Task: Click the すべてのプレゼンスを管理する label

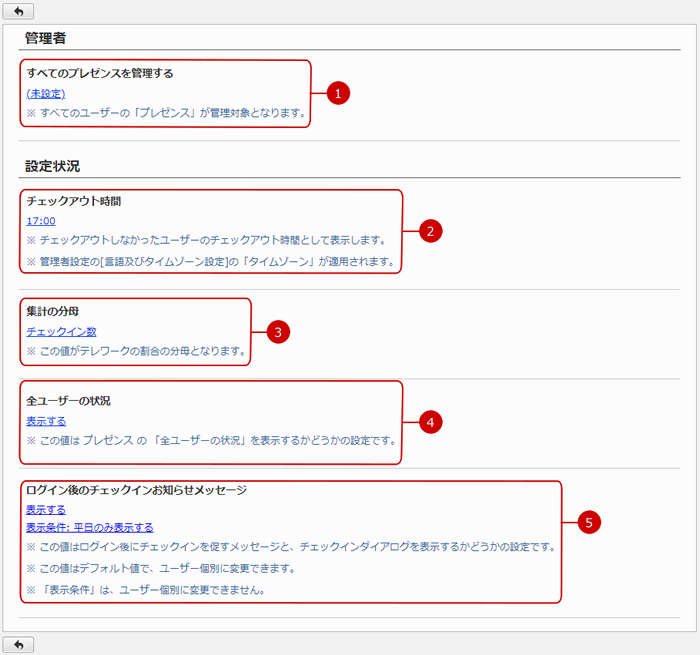Action: pos(100,73)
